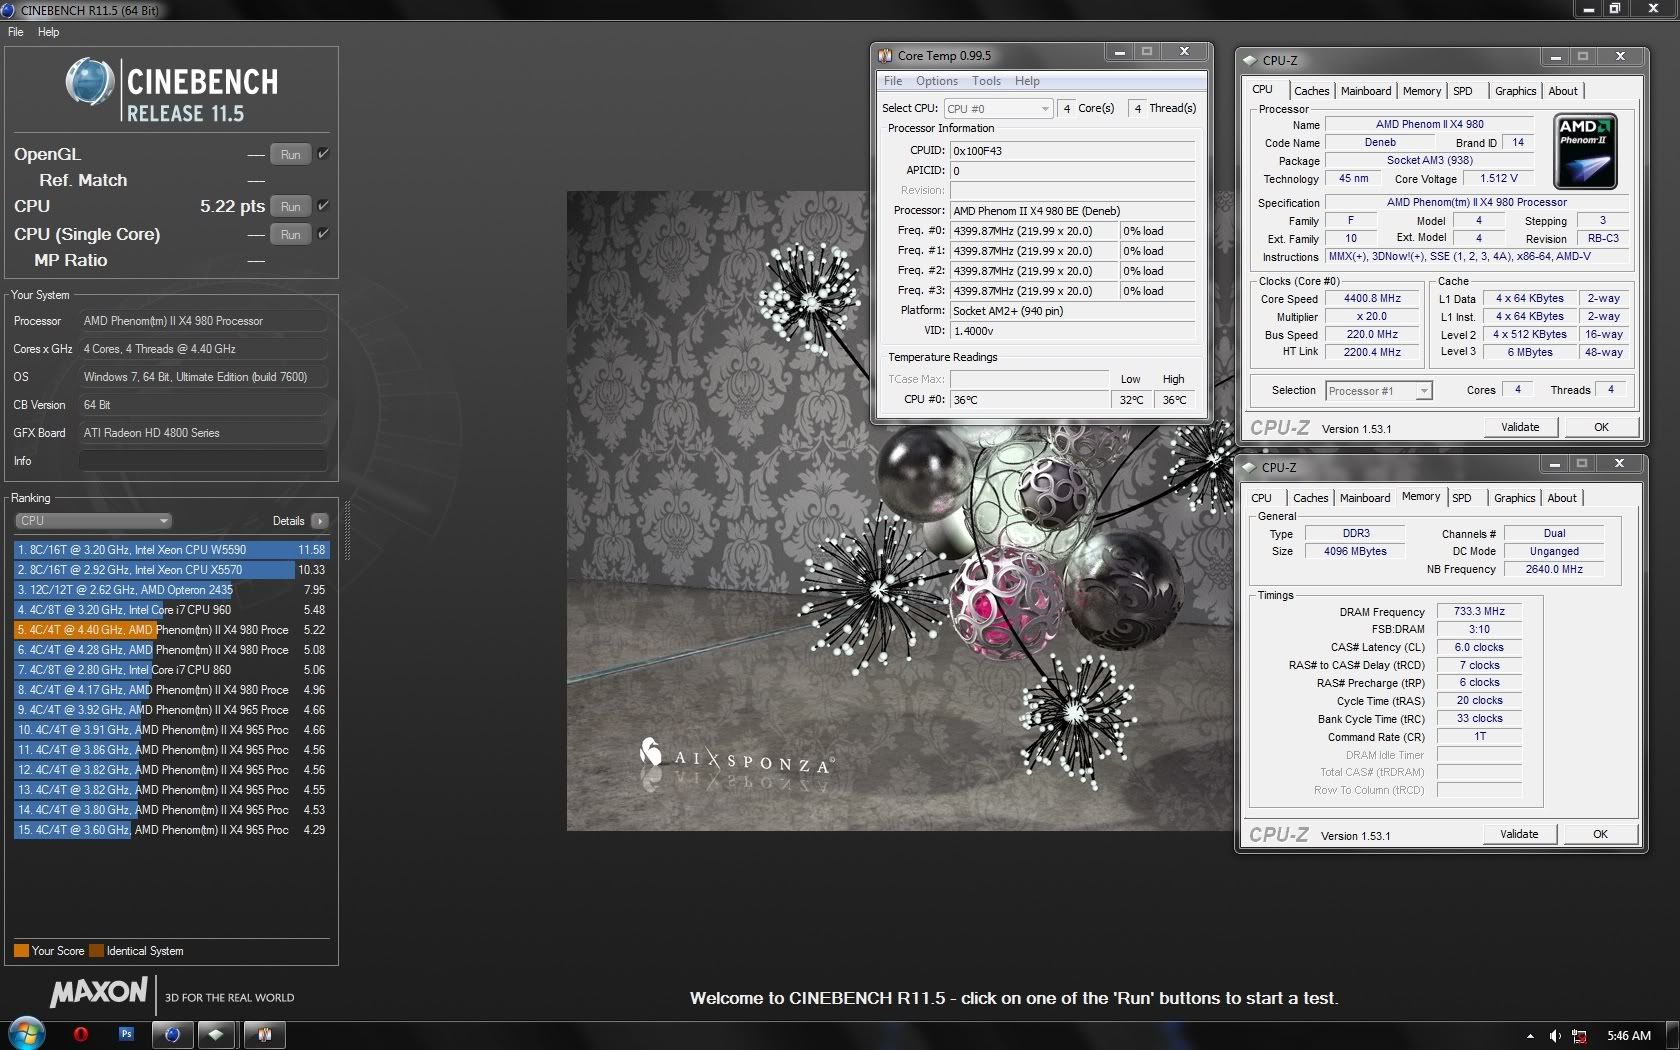Run the OpenGL benchmark

(291, 154)
